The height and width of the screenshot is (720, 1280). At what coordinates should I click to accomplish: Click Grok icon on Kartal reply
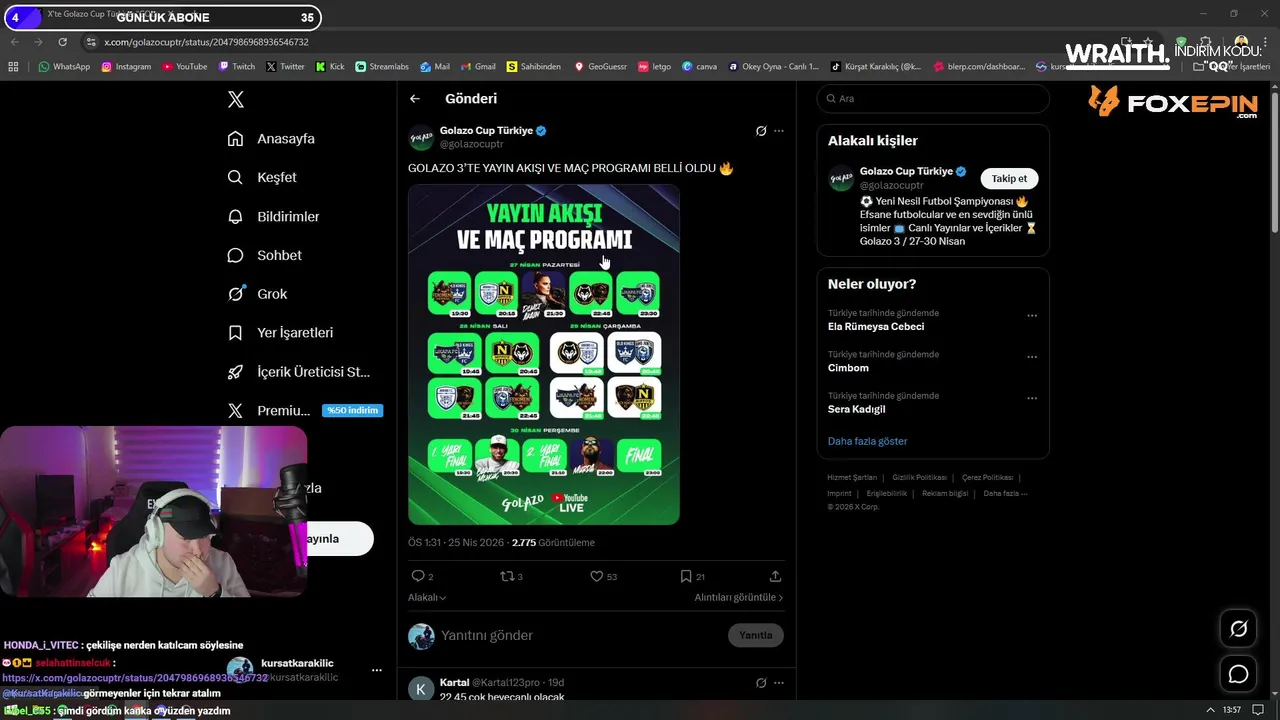761,683
